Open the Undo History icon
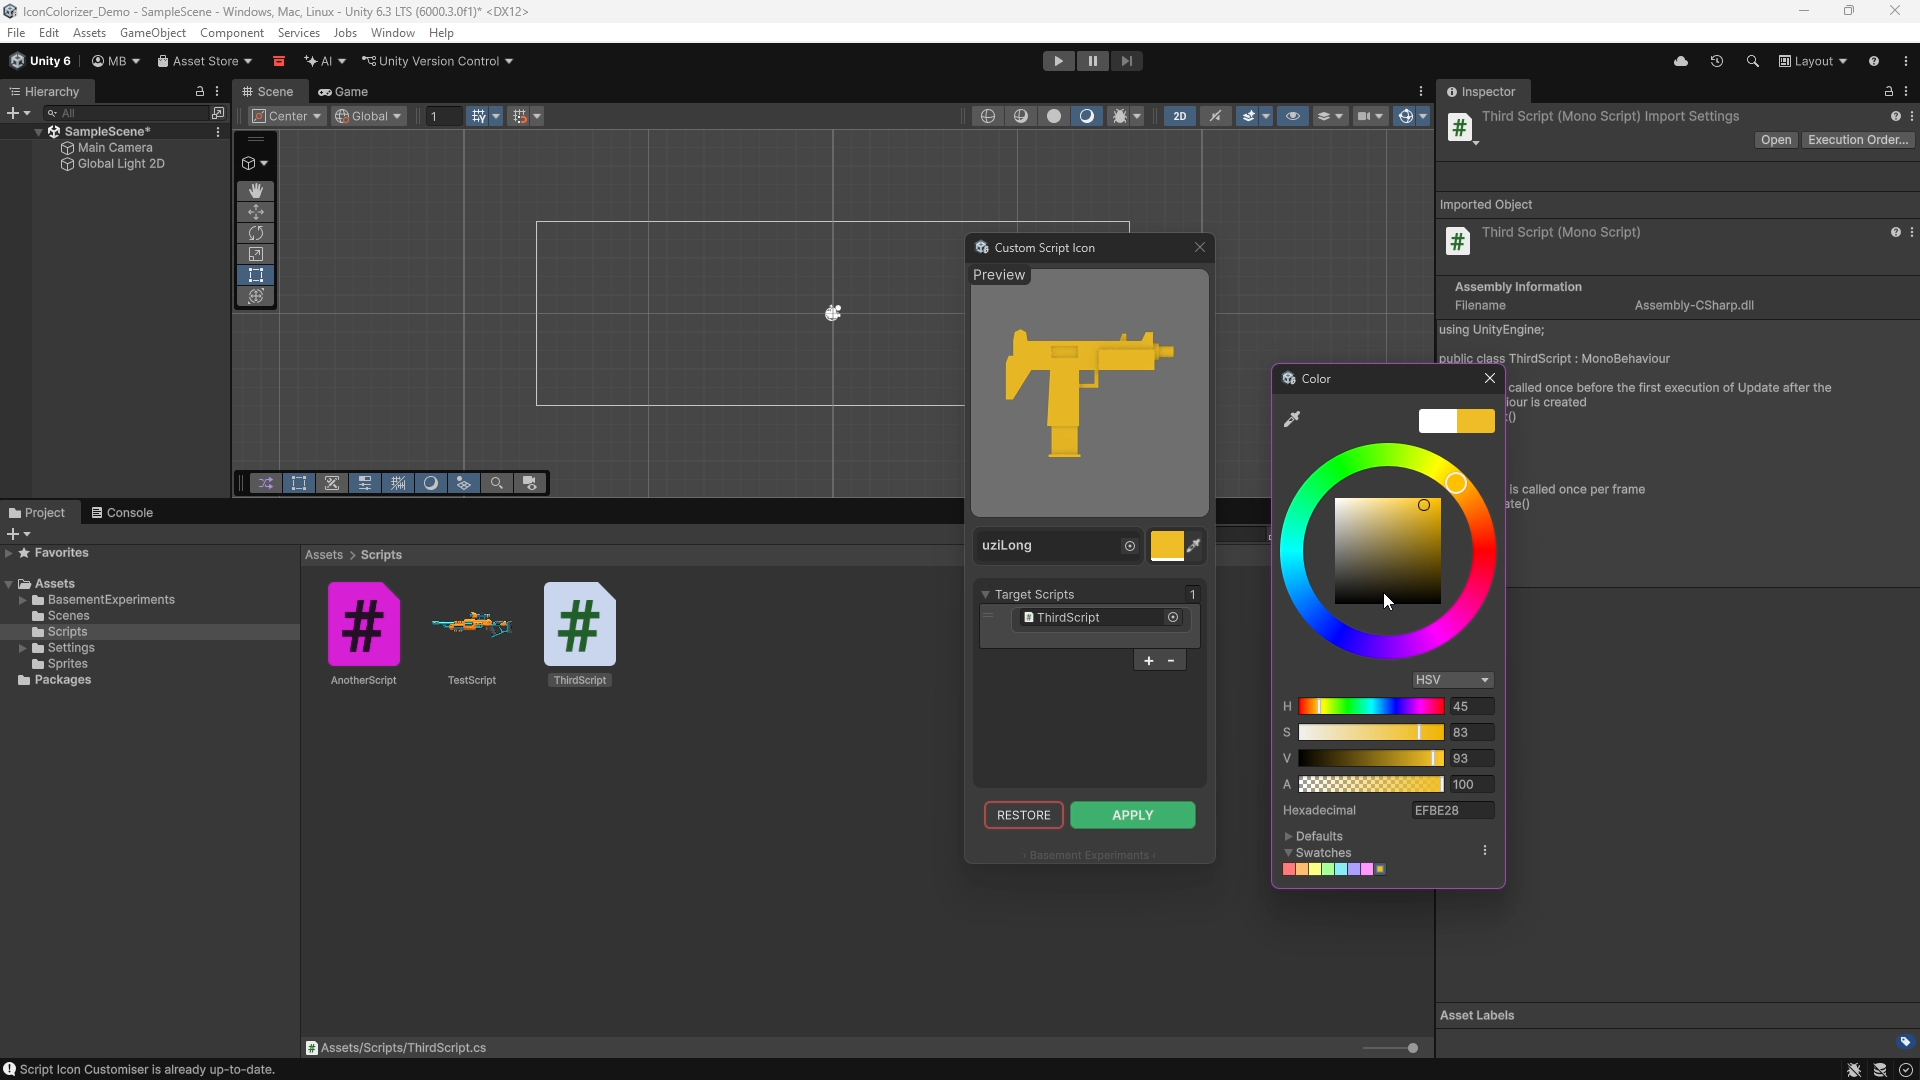Screen dimensions: 1920x1080 click(1717, 61)
